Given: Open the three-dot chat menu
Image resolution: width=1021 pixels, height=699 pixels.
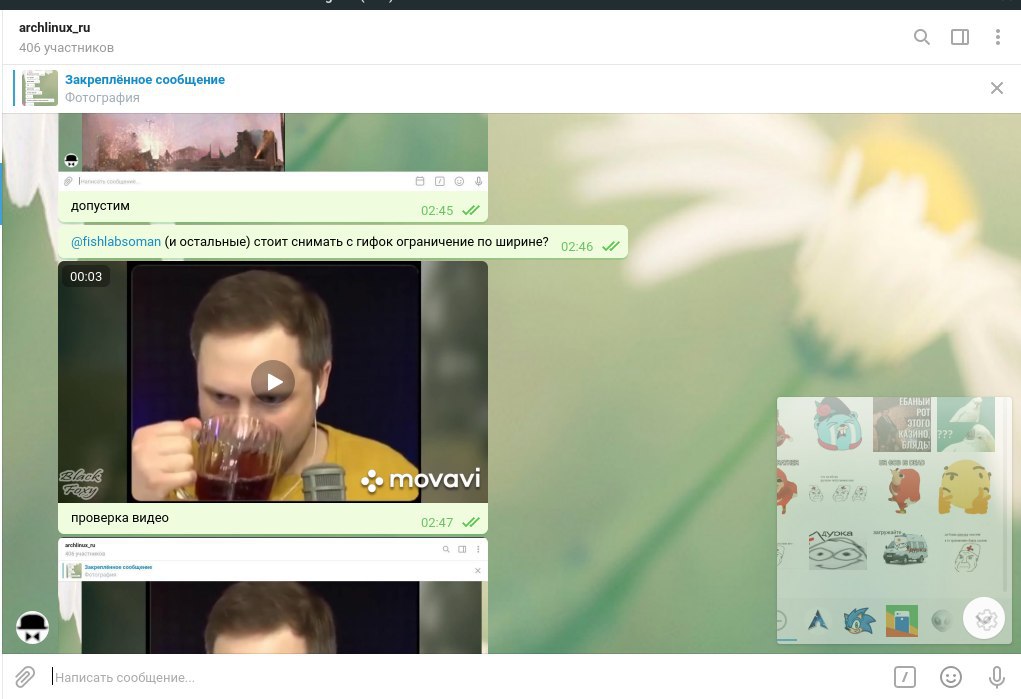Looking at the screenshot, I should (x=998, y=37).
